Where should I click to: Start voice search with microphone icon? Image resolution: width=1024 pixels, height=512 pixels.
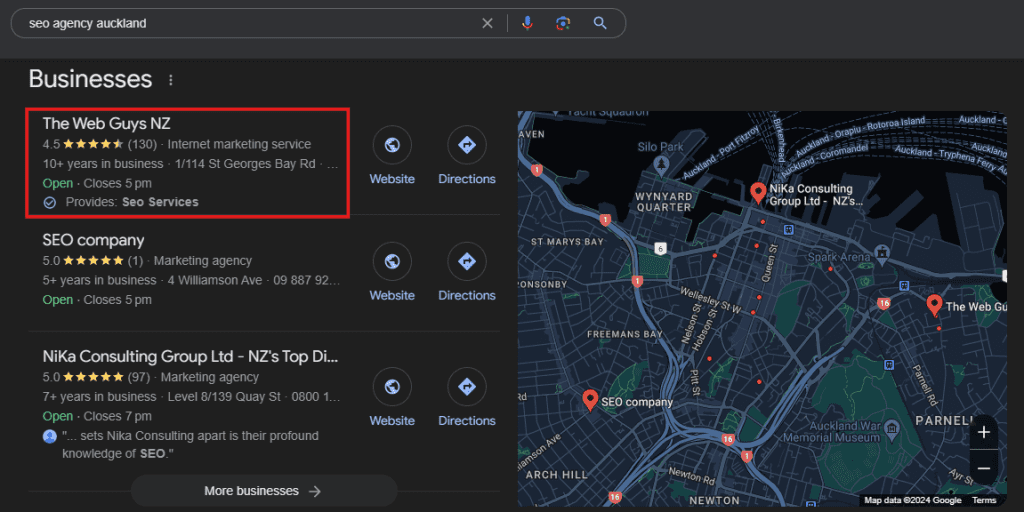527,24
